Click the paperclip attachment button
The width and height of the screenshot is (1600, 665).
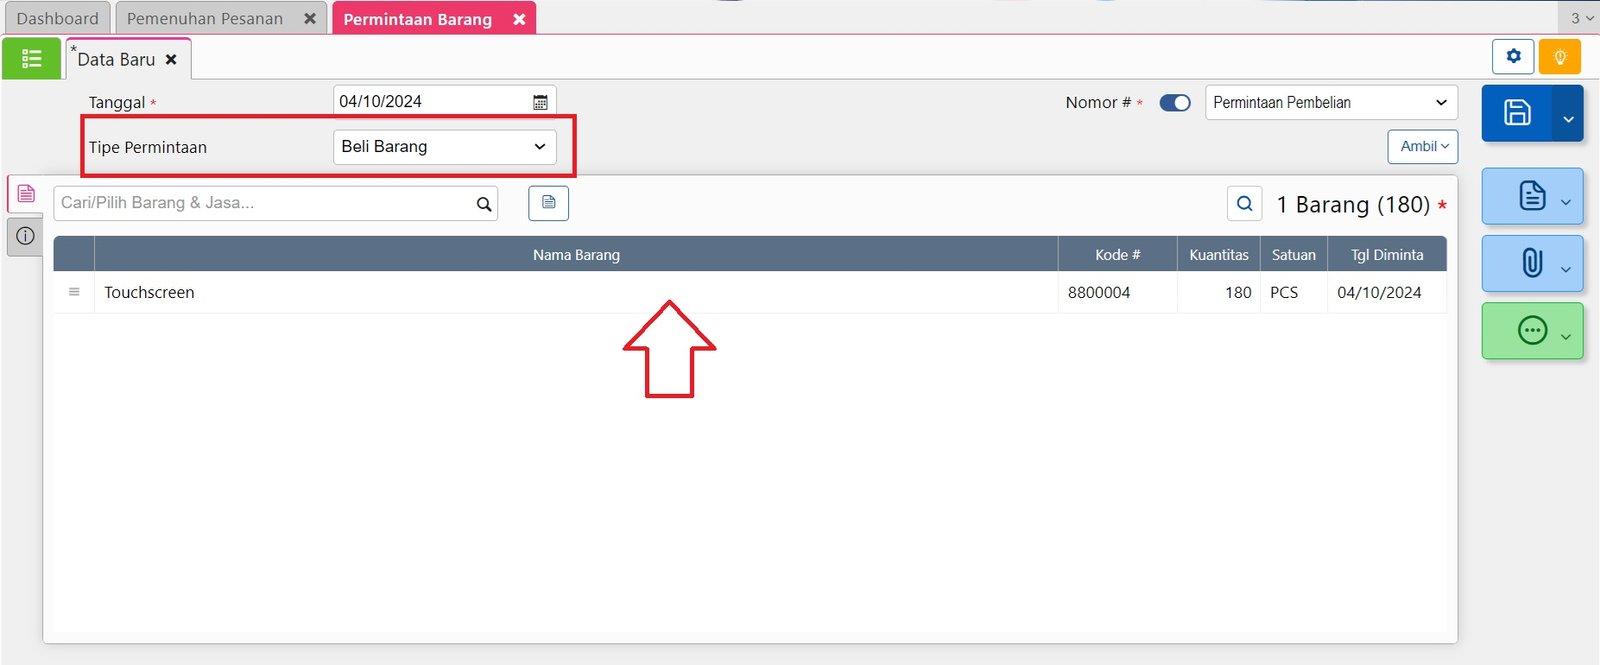1532,263
